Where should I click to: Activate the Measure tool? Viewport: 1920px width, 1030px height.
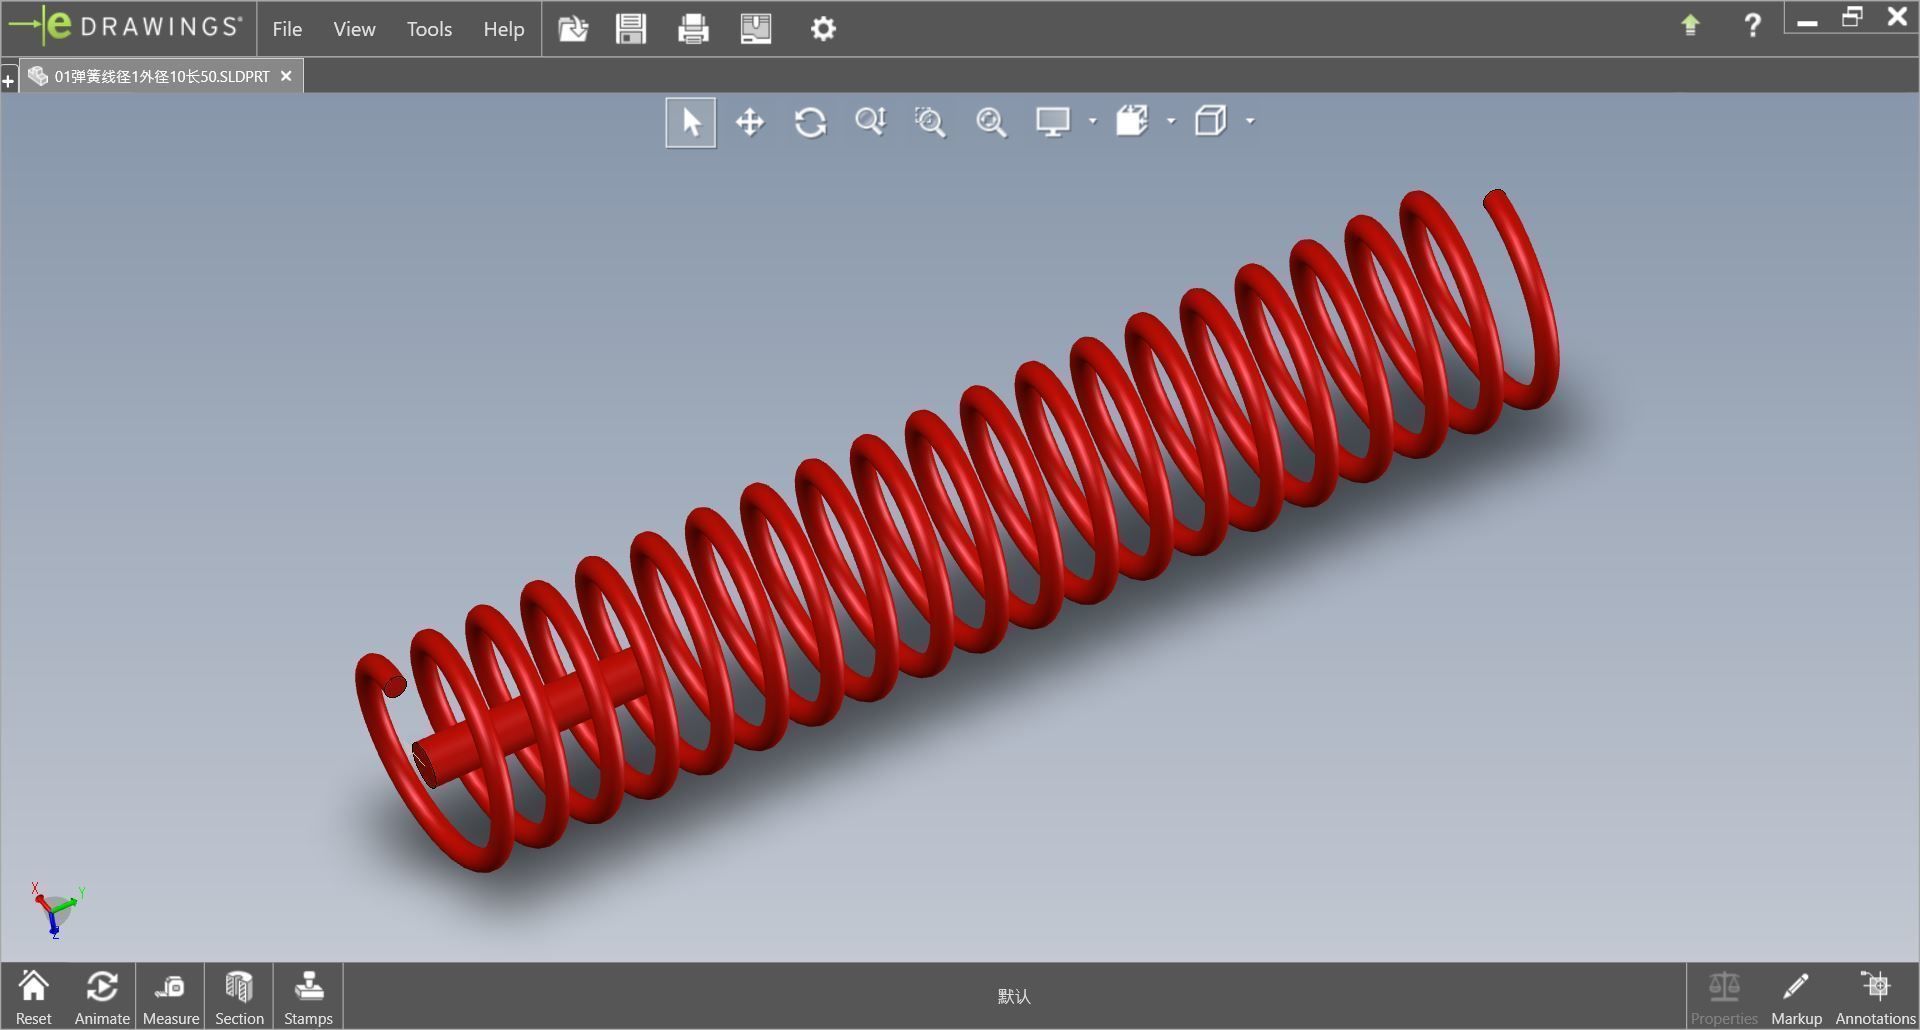coord(171,997)
